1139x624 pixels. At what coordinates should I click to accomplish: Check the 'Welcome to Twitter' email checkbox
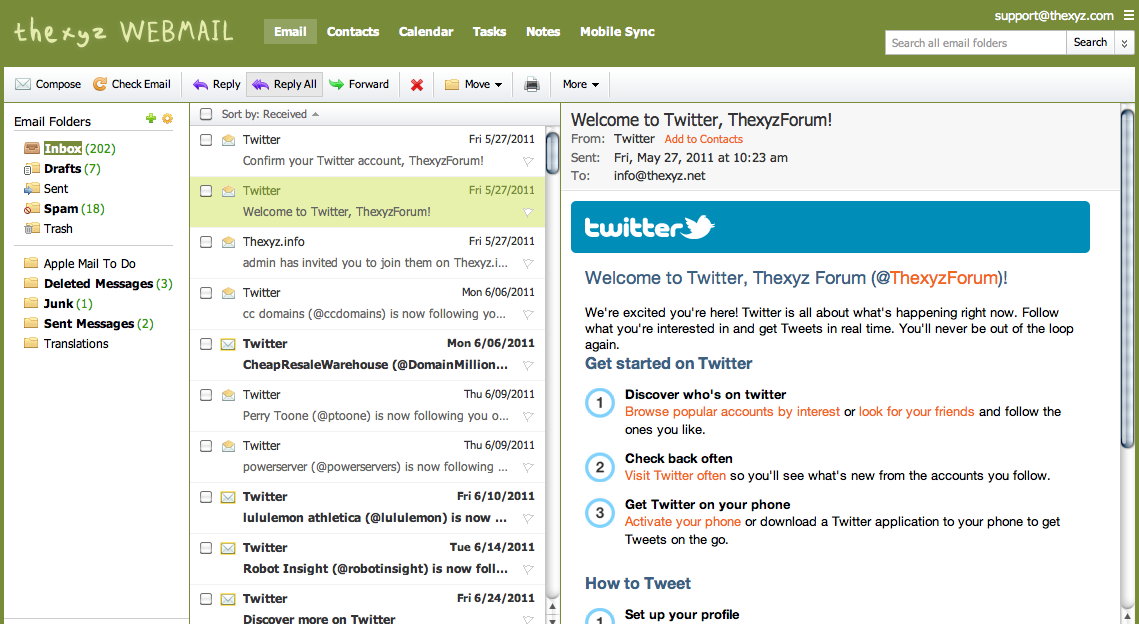206,191
